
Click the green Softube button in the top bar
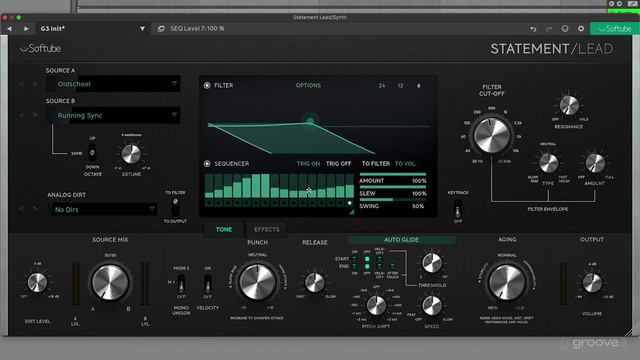[x=615, y=29]
